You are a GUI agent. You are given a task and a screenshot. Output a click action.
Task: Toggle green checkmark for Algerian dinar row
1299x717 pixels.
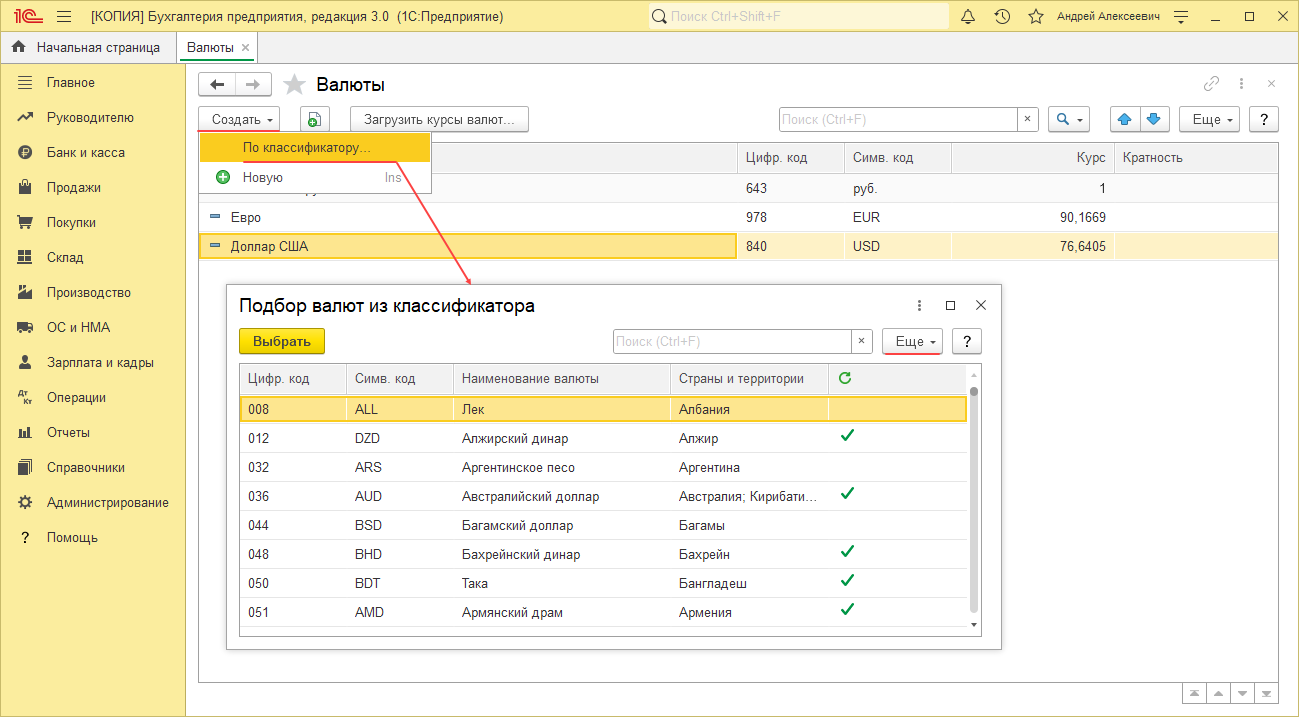pos(847,436)
